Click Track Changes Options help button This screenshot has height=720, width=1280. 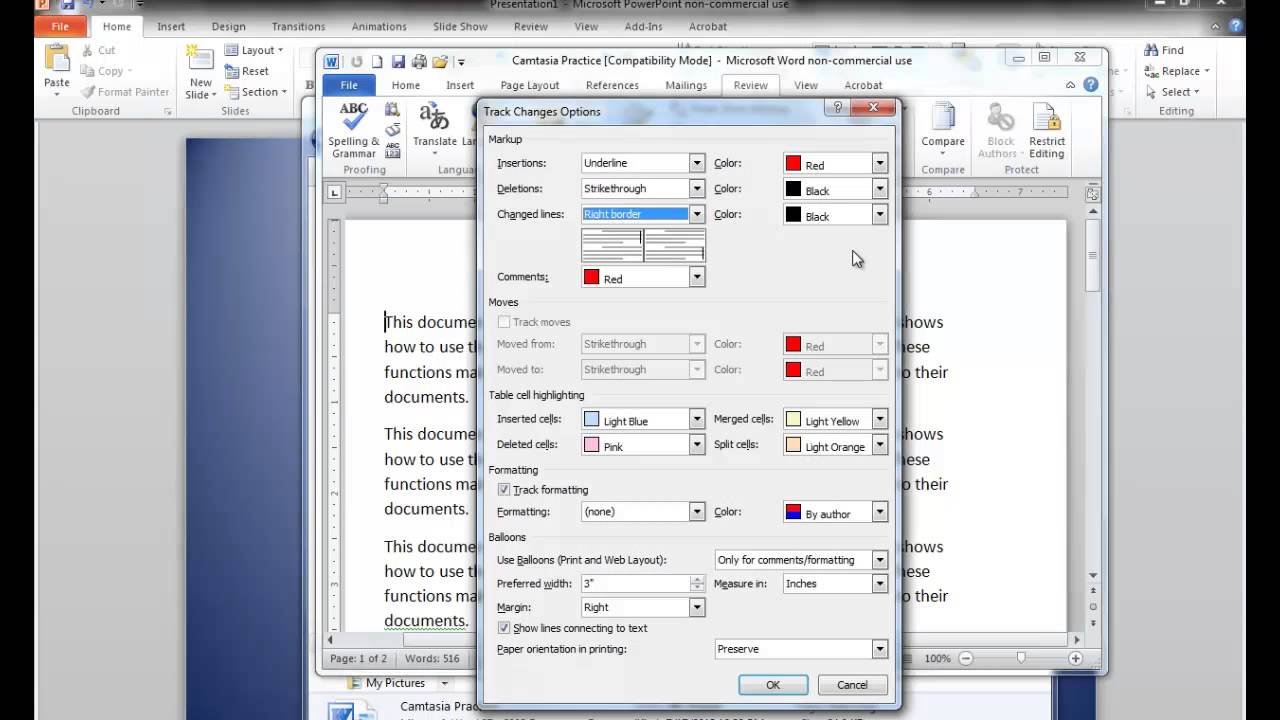tap(837, 107)
